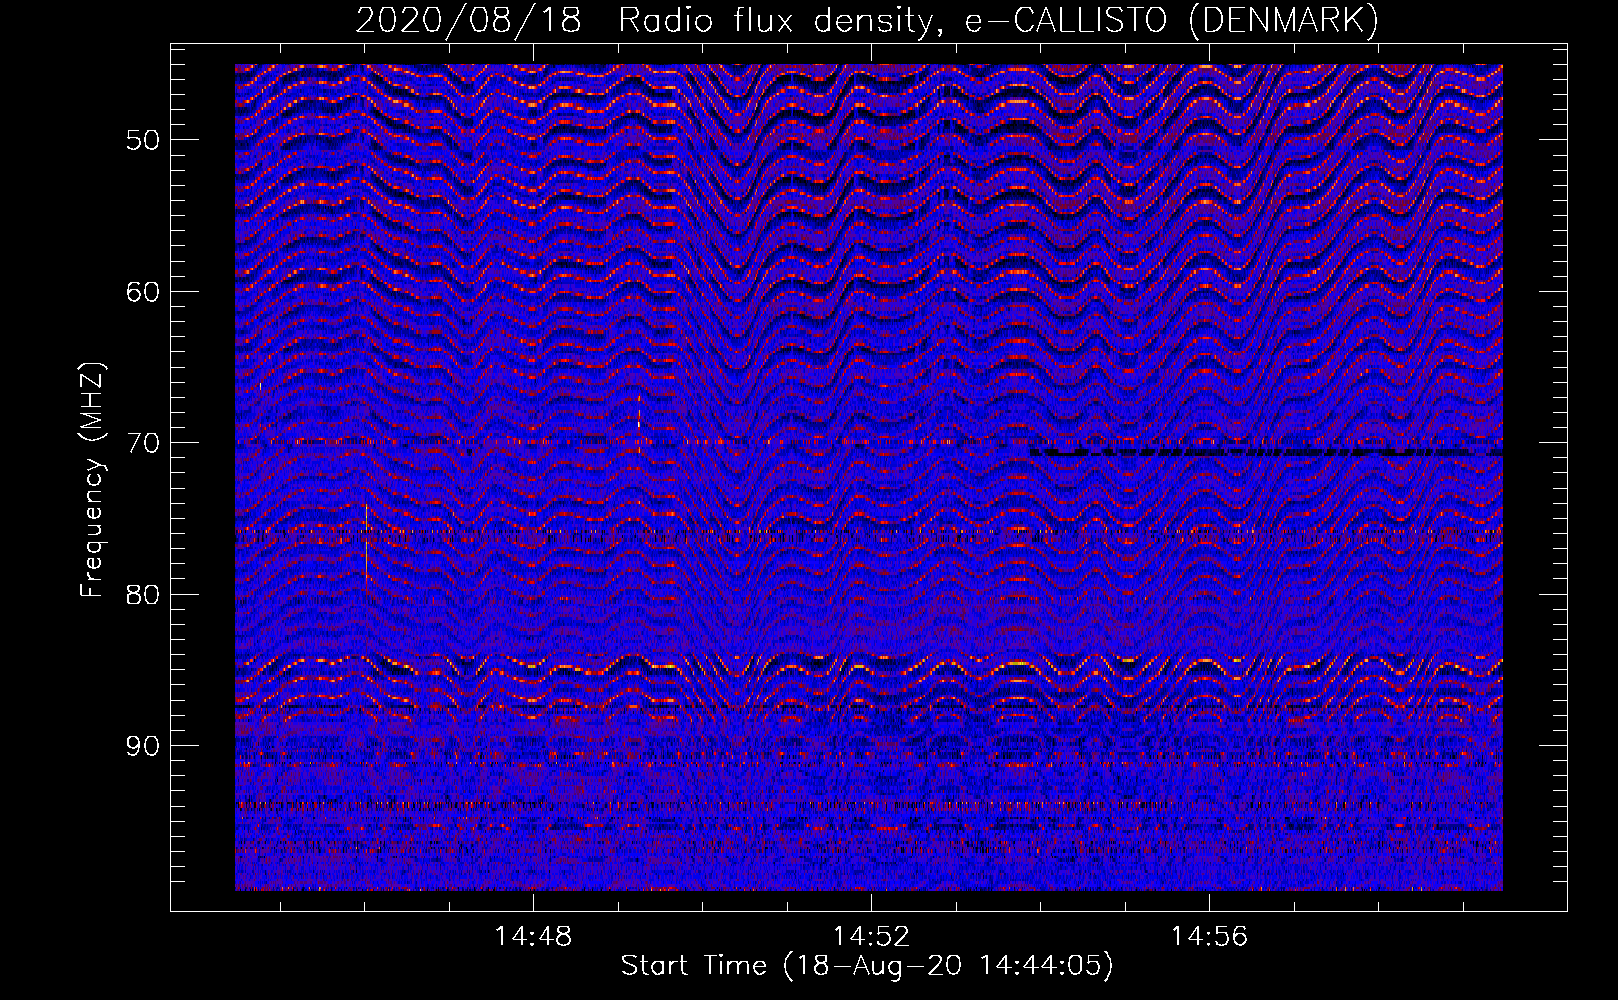Click the 70 frequency tick label
The width and height of the screenshot is (1618, 1000).
click(x=142, y=442)
